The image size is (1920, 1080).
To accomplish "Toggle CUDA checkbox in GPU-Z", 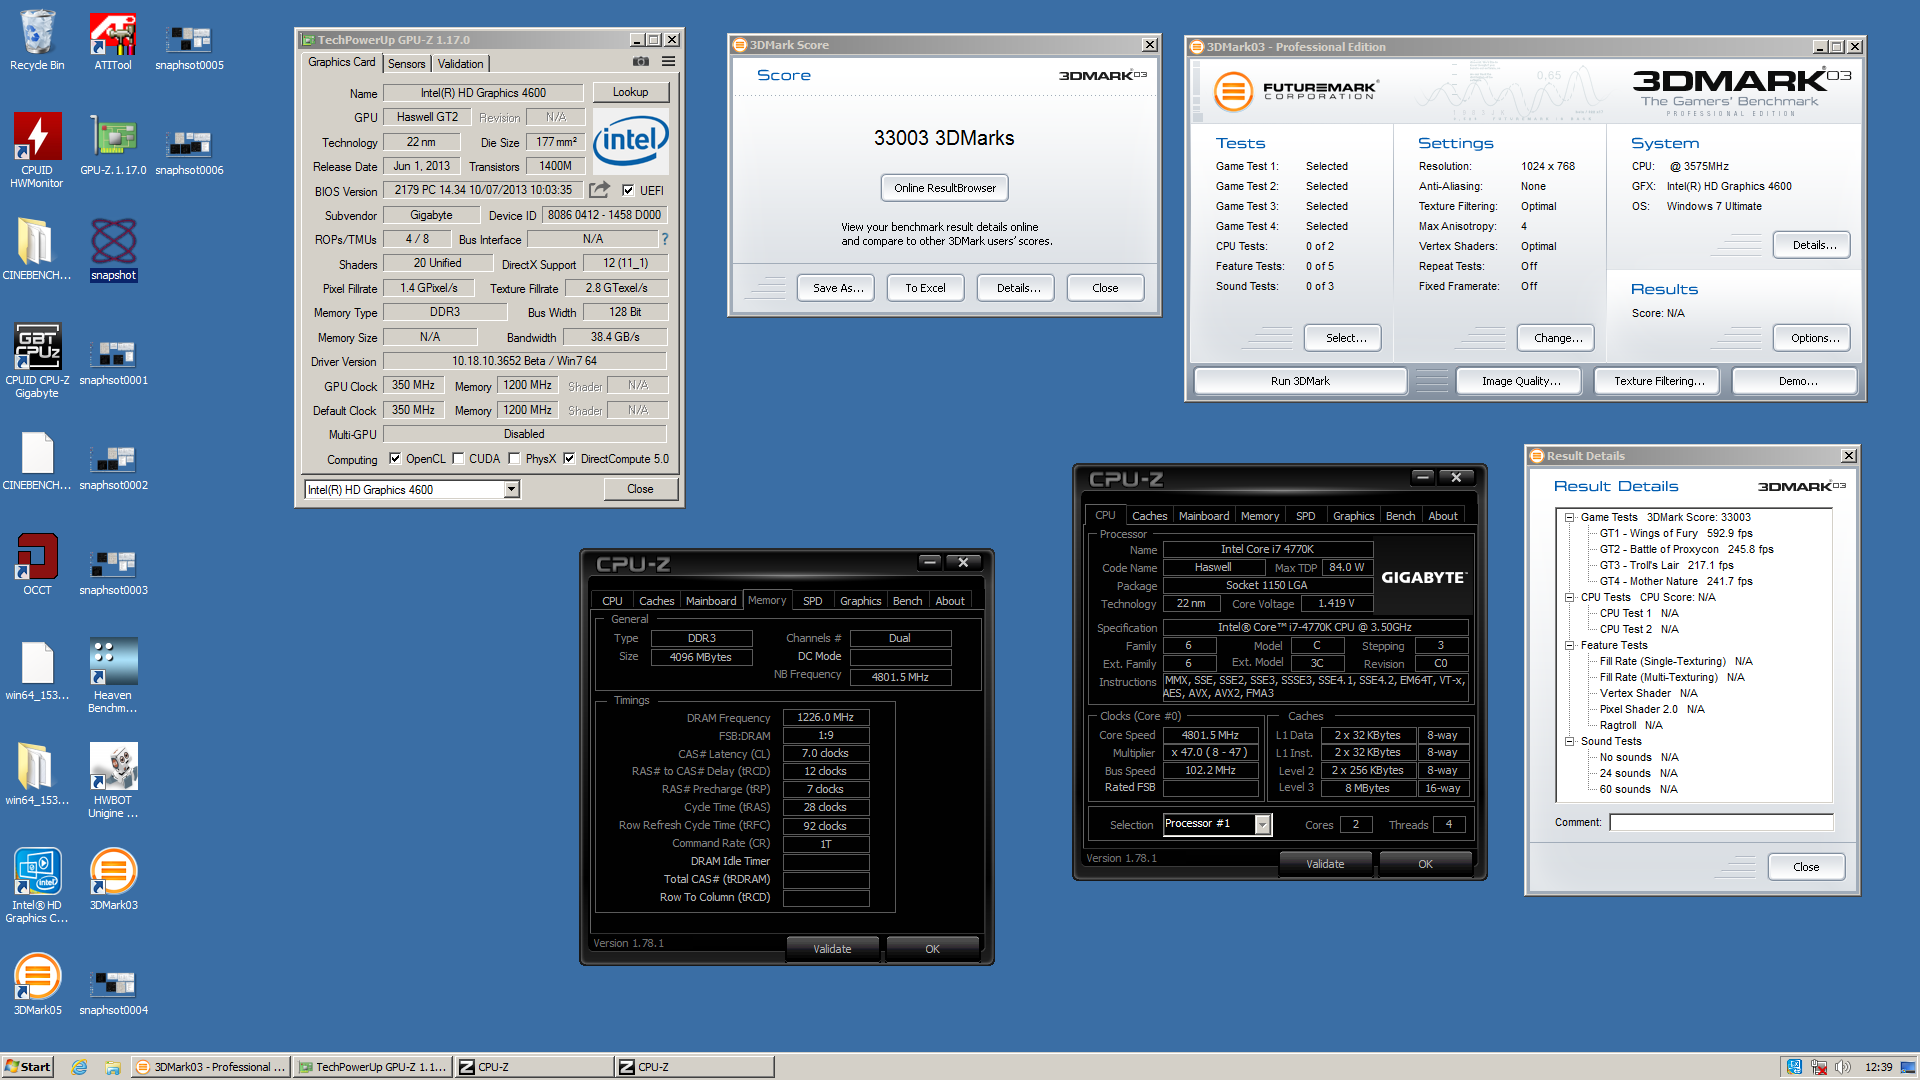I will coord(458,459).
